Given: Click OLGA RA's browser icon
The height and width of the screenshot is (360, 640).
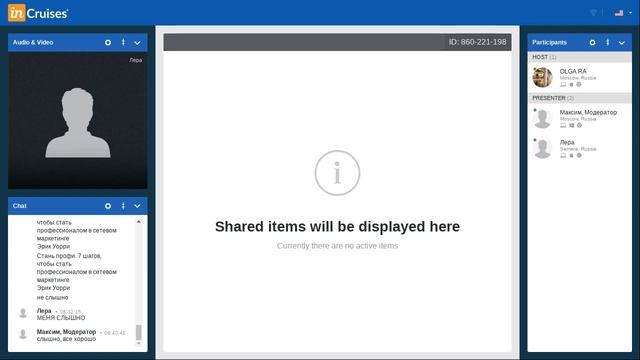Looking at the screenshot, I should pyautogui.click(x=579, y=84).
